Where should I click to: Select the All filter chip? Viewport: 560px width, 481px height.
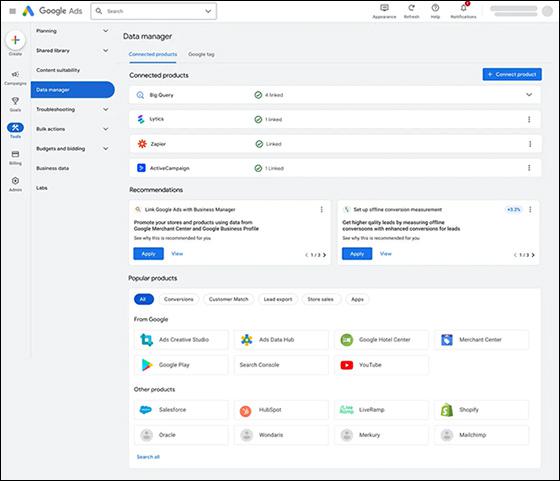tap(144, 299)
